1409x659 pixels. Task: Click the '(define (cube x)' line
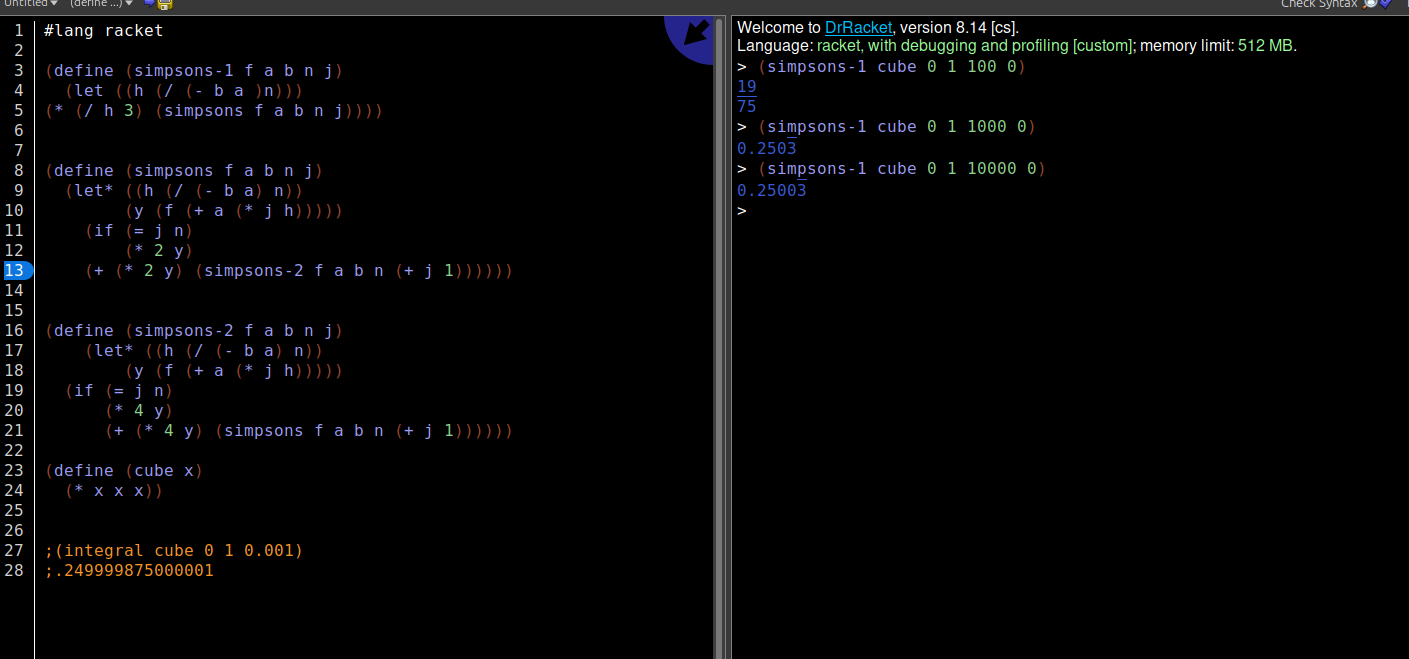(124, 470)
